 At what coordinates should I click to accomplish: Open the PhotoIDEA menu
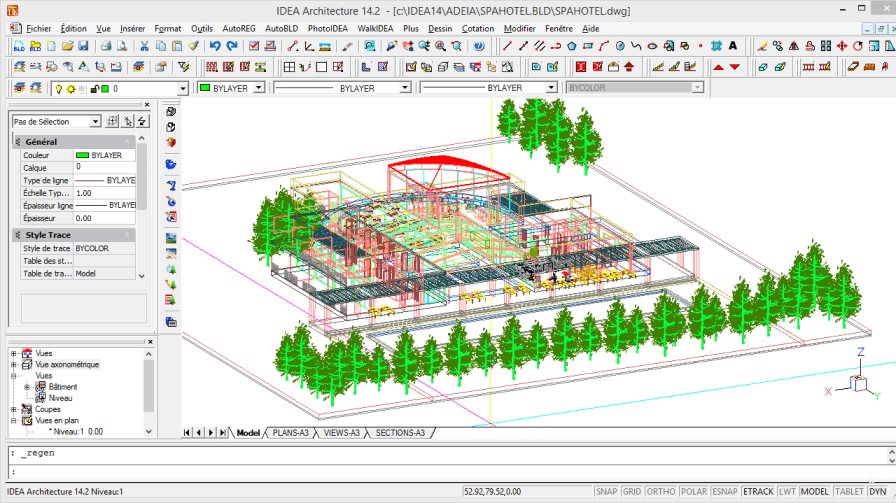click(x=327, y=29)
